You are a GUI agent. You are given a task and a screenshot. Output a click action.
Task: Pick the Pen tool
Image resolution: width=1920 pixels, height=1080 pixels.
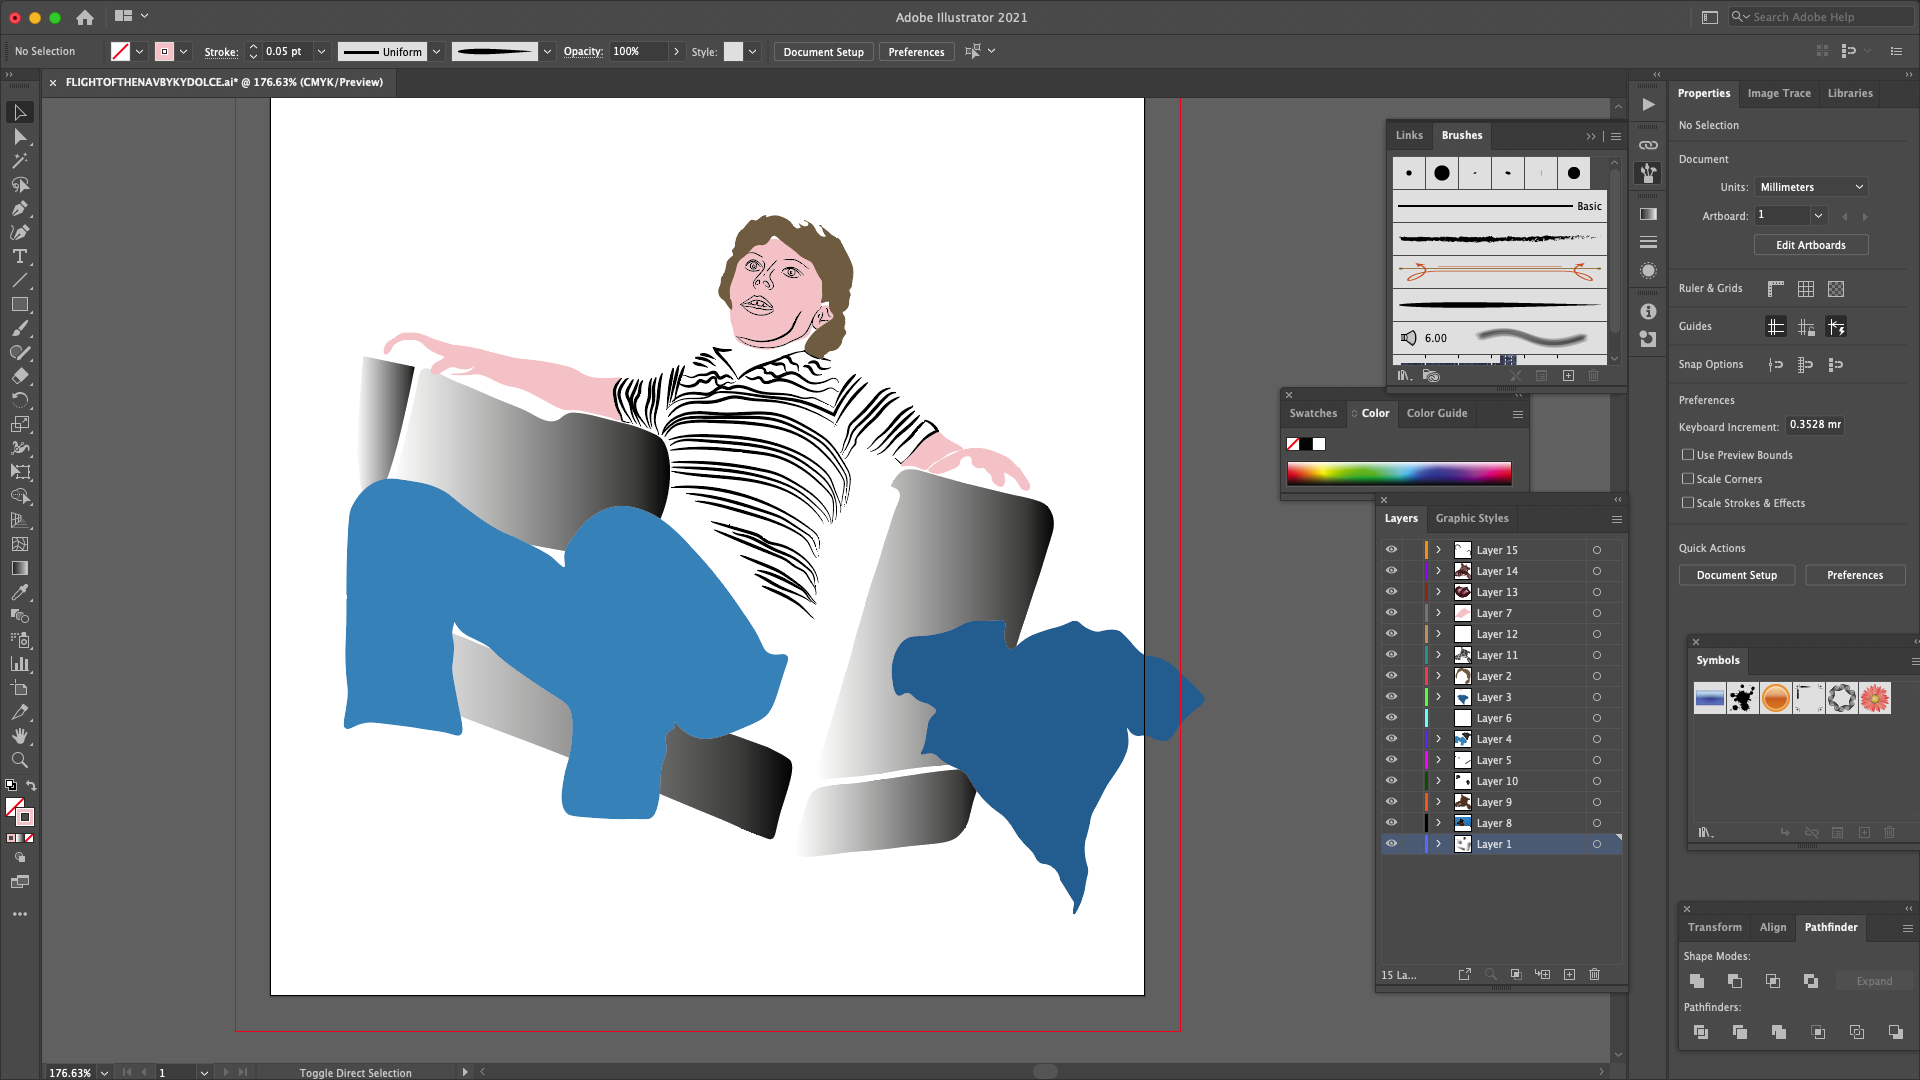coord(20,209)
